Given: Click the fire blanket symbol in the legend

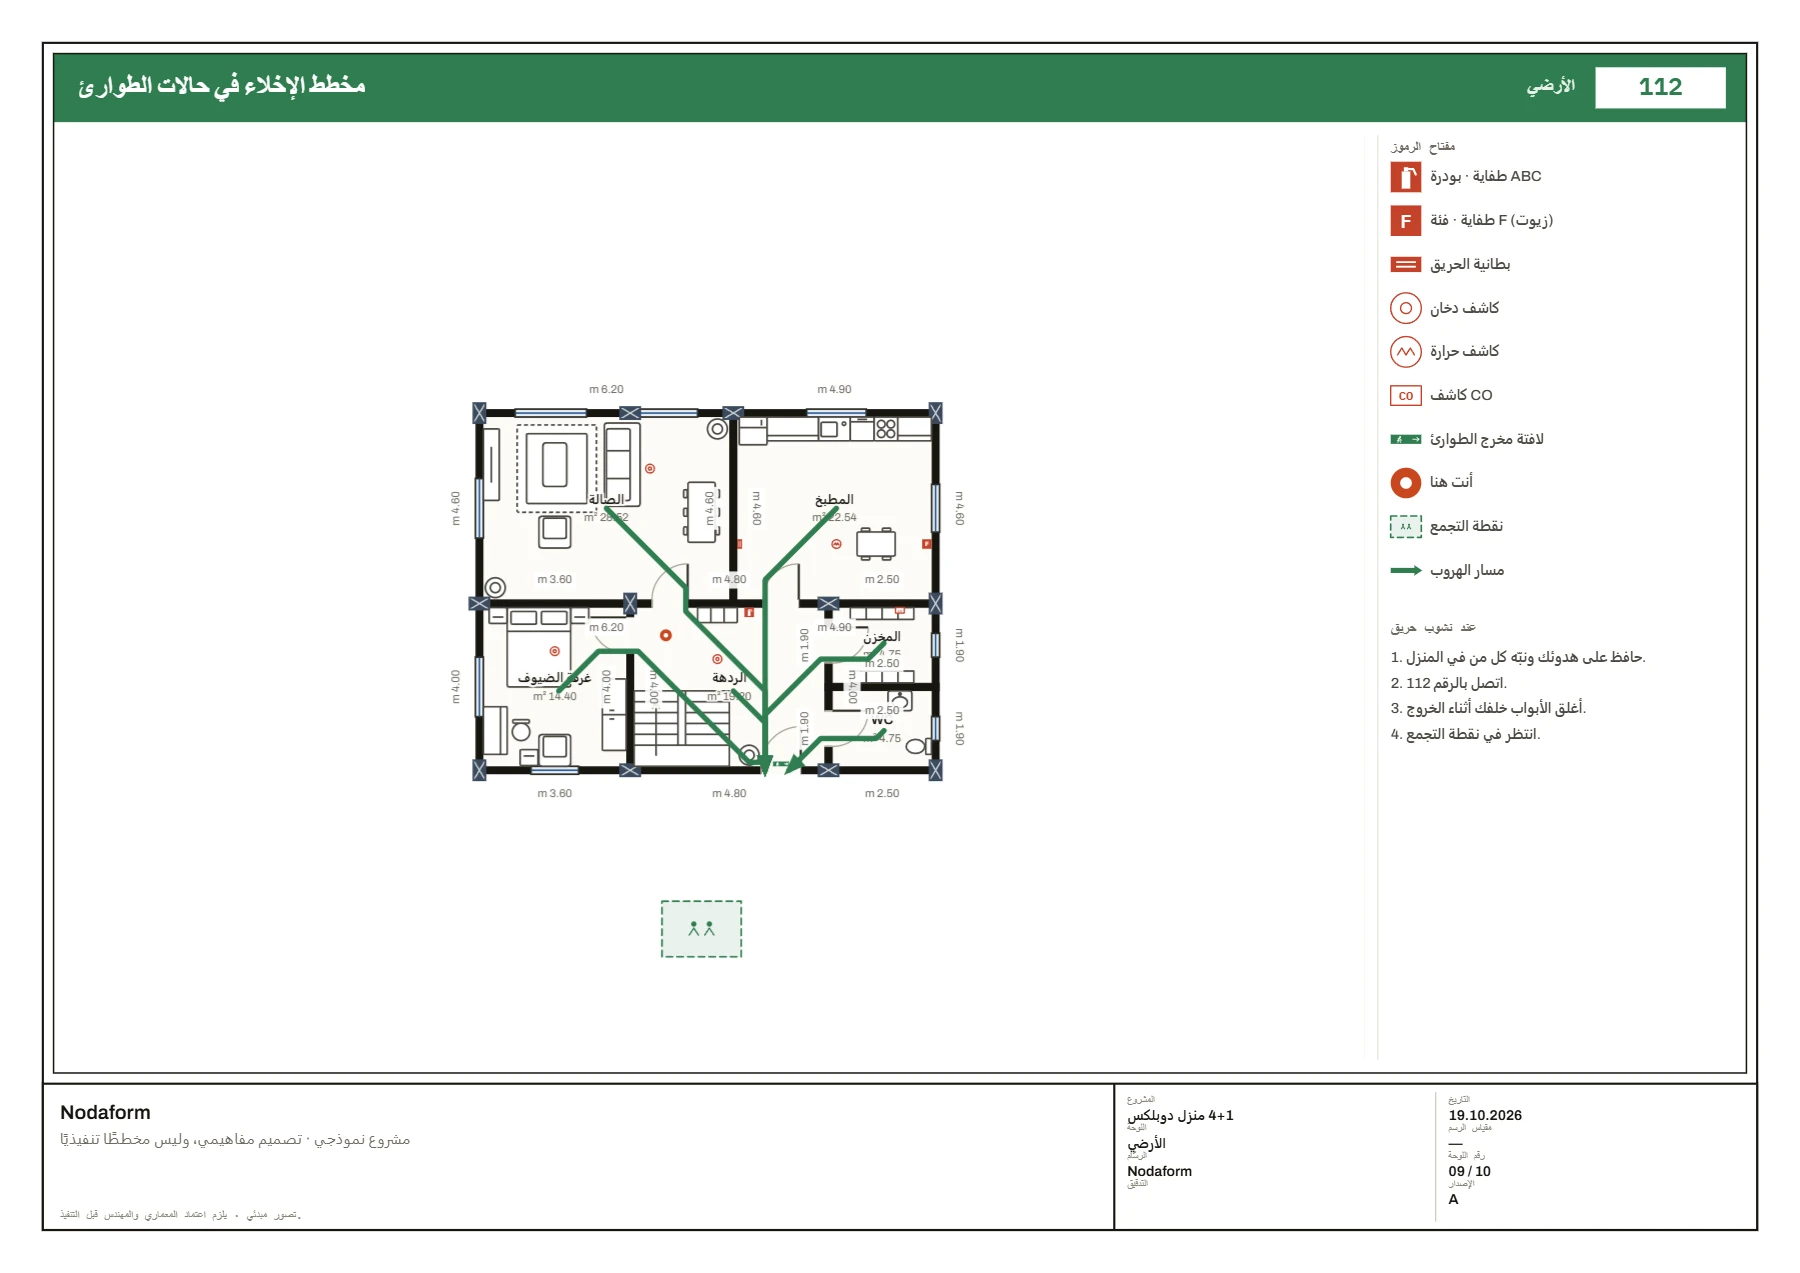Looking at the screenshot, I should tap(1405, 265).
